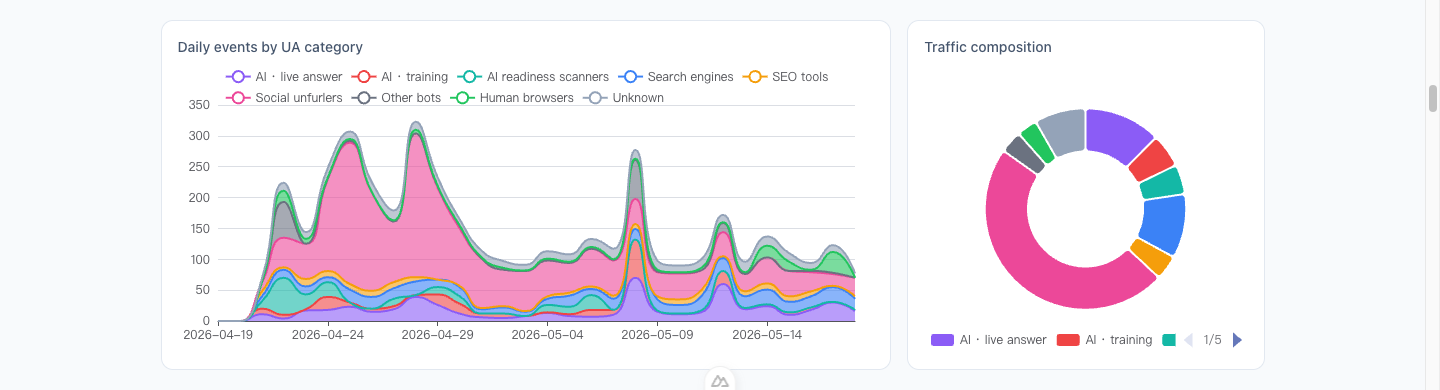This screenshot has height=390, width=1440.
Task: Toggle Search engines series in area chart legend
Action: [x=676, y=76]
